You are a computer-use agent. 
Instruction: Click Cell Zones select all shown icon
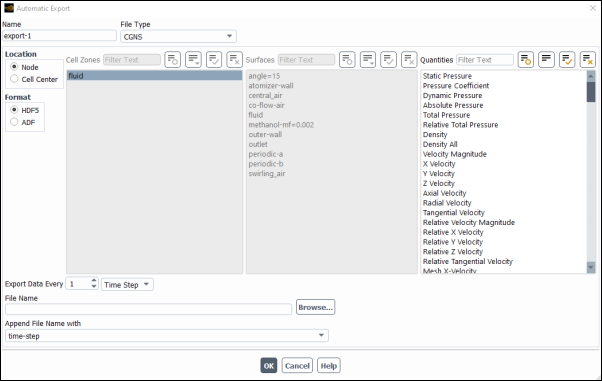pos(214,60)
